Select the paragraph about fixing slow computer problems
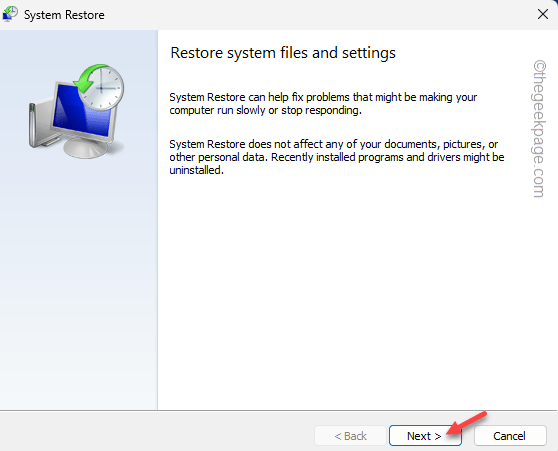 (x=323, y=104)
